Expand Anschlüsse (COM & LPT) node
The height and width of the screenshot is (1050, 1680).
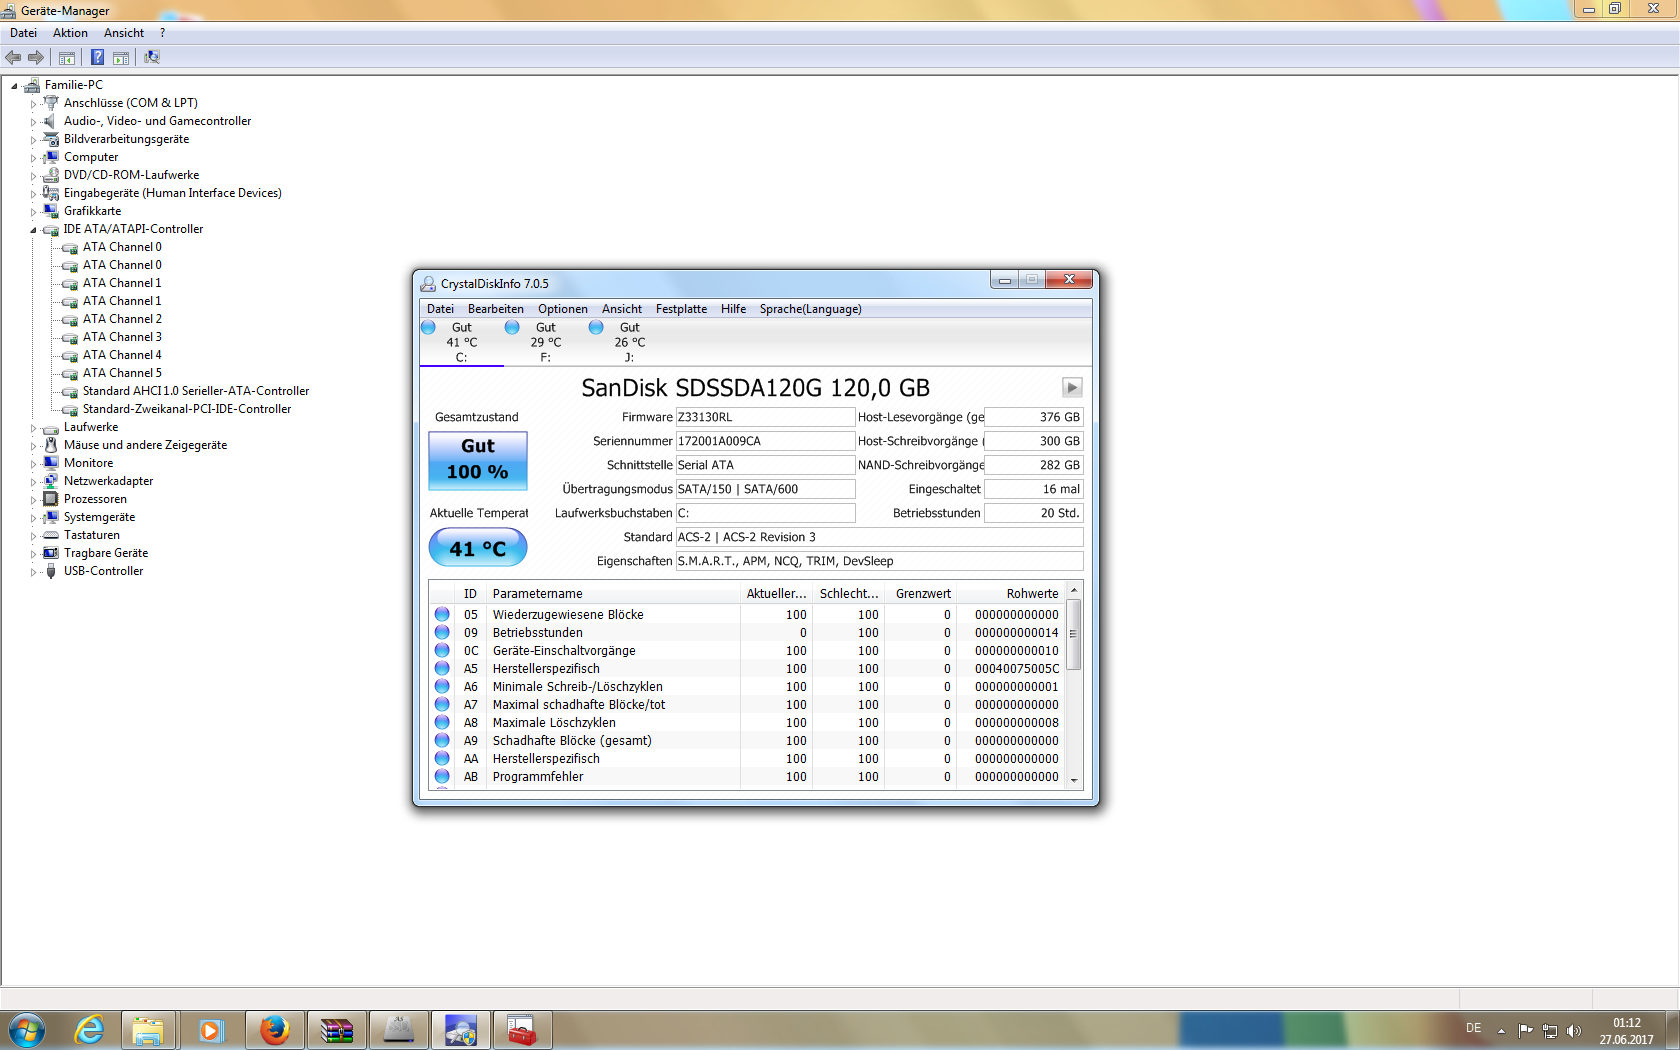point(33,103)
